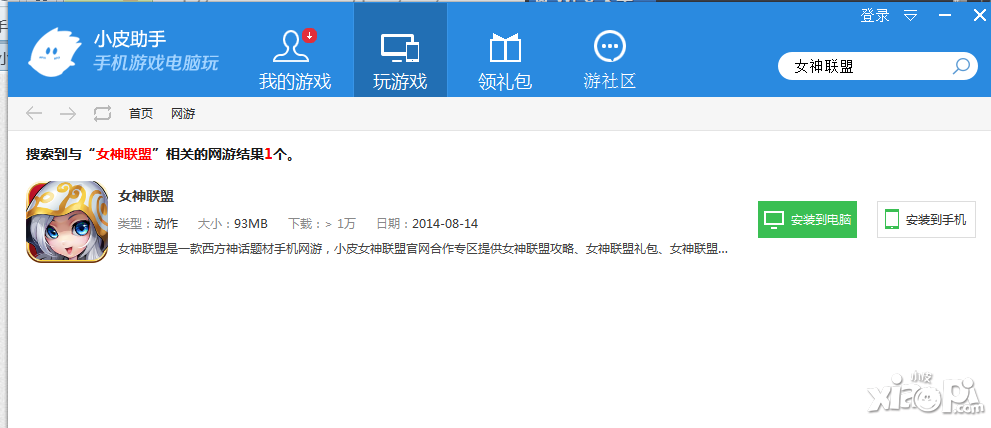Screen dimensions: 991x428
Task: Minimize the 小皮助手 window
Action: (944, 15)
